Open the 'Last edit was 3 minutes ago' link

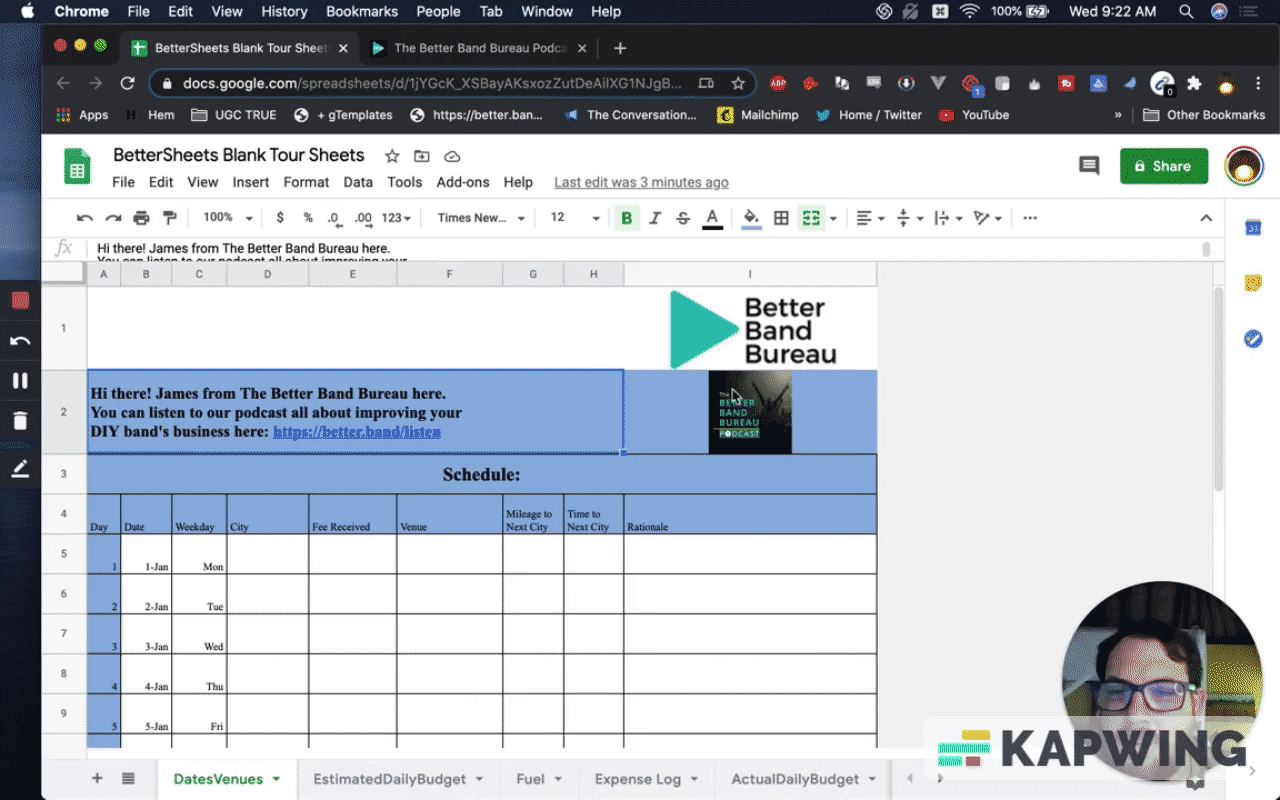coord(641,182)
